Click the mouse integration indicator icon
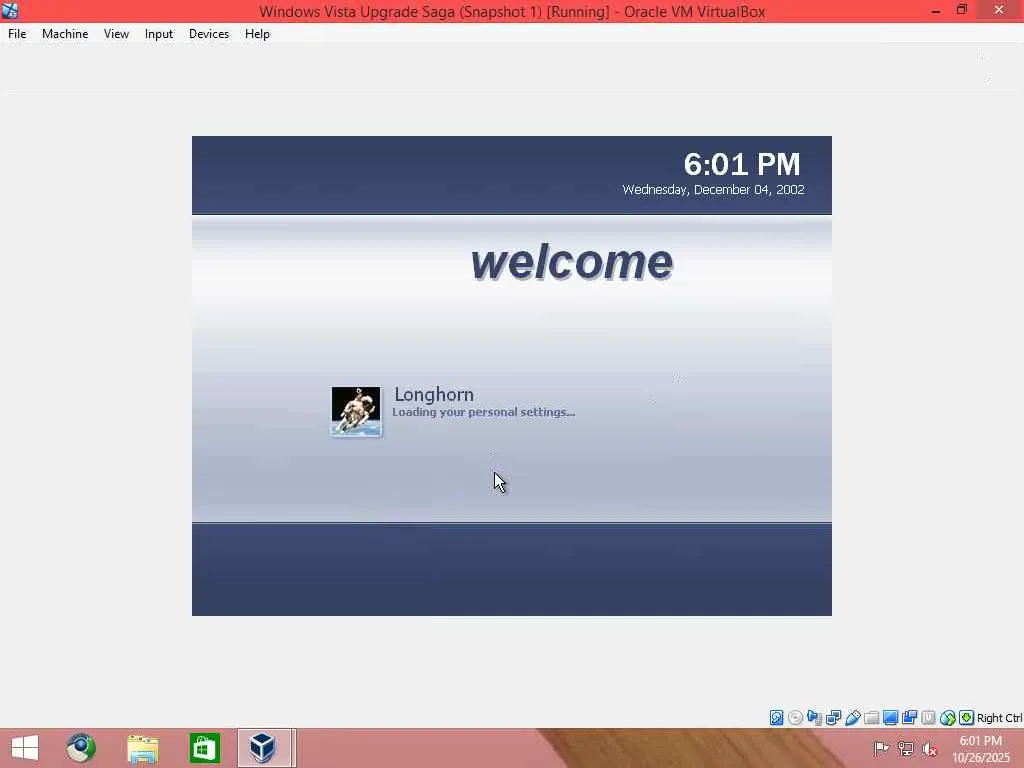Image resolution: width=1024 pixels, height=768 pixels. coord(948,718)
